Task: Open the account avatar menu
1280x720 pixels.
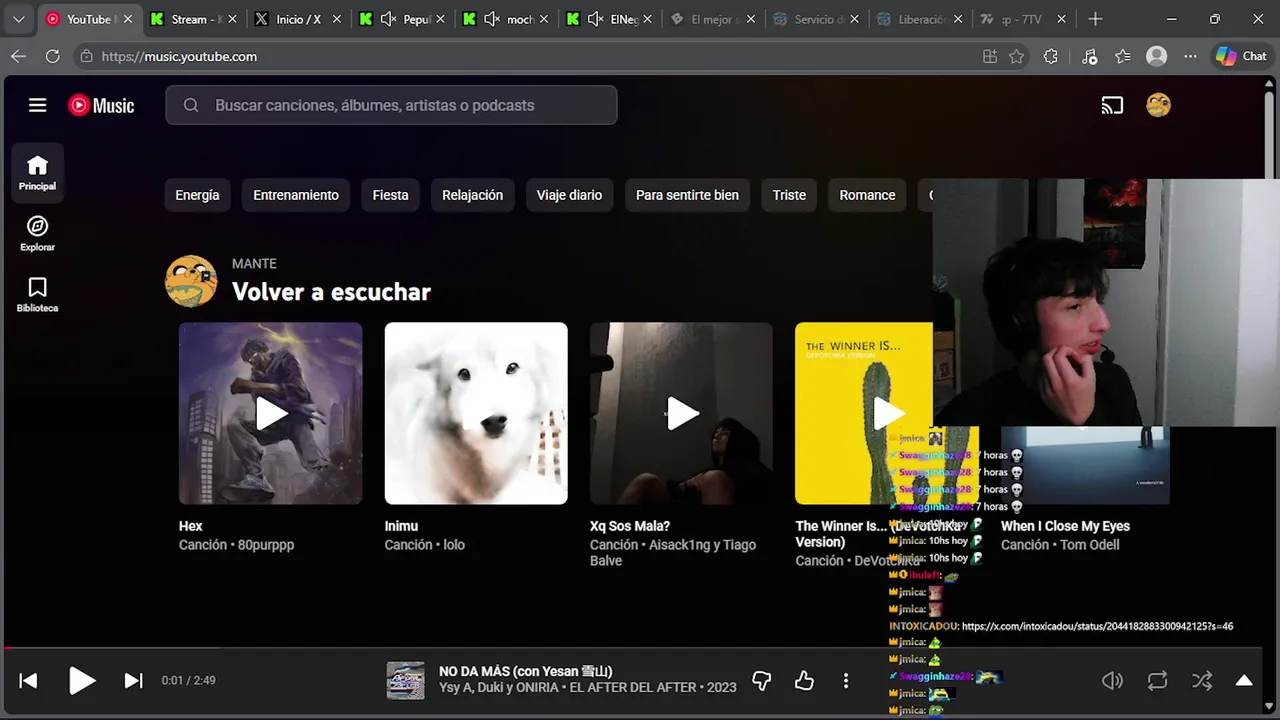Action: [x=1158, y=105]
